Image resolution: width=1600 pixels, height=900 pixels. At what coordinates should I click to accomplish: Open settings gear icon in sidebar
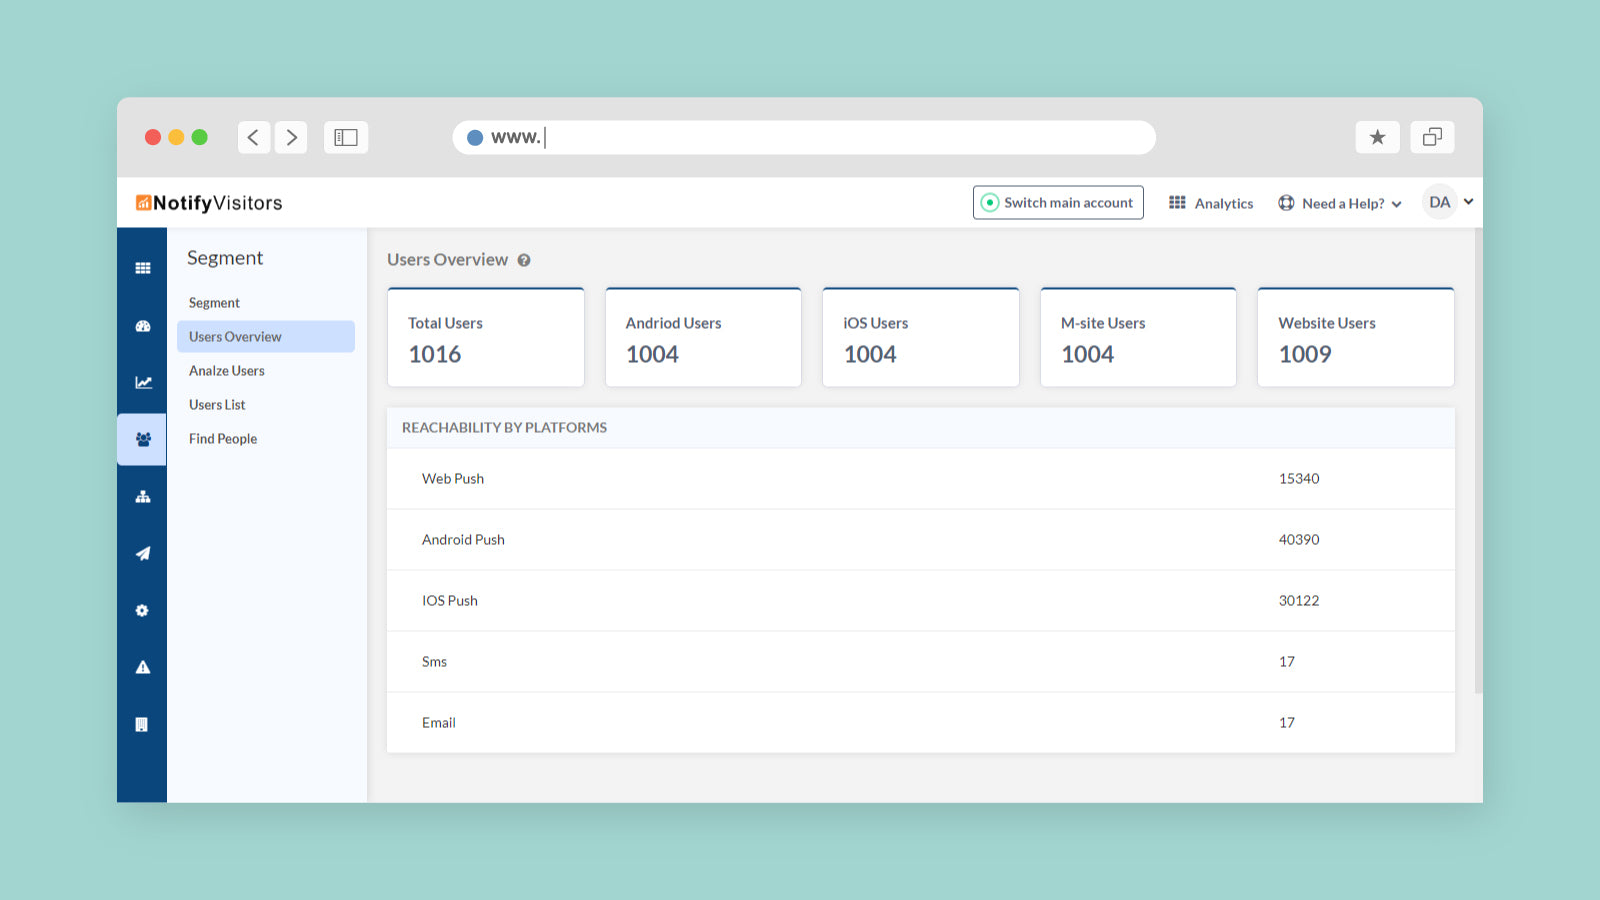click(142, 610)
